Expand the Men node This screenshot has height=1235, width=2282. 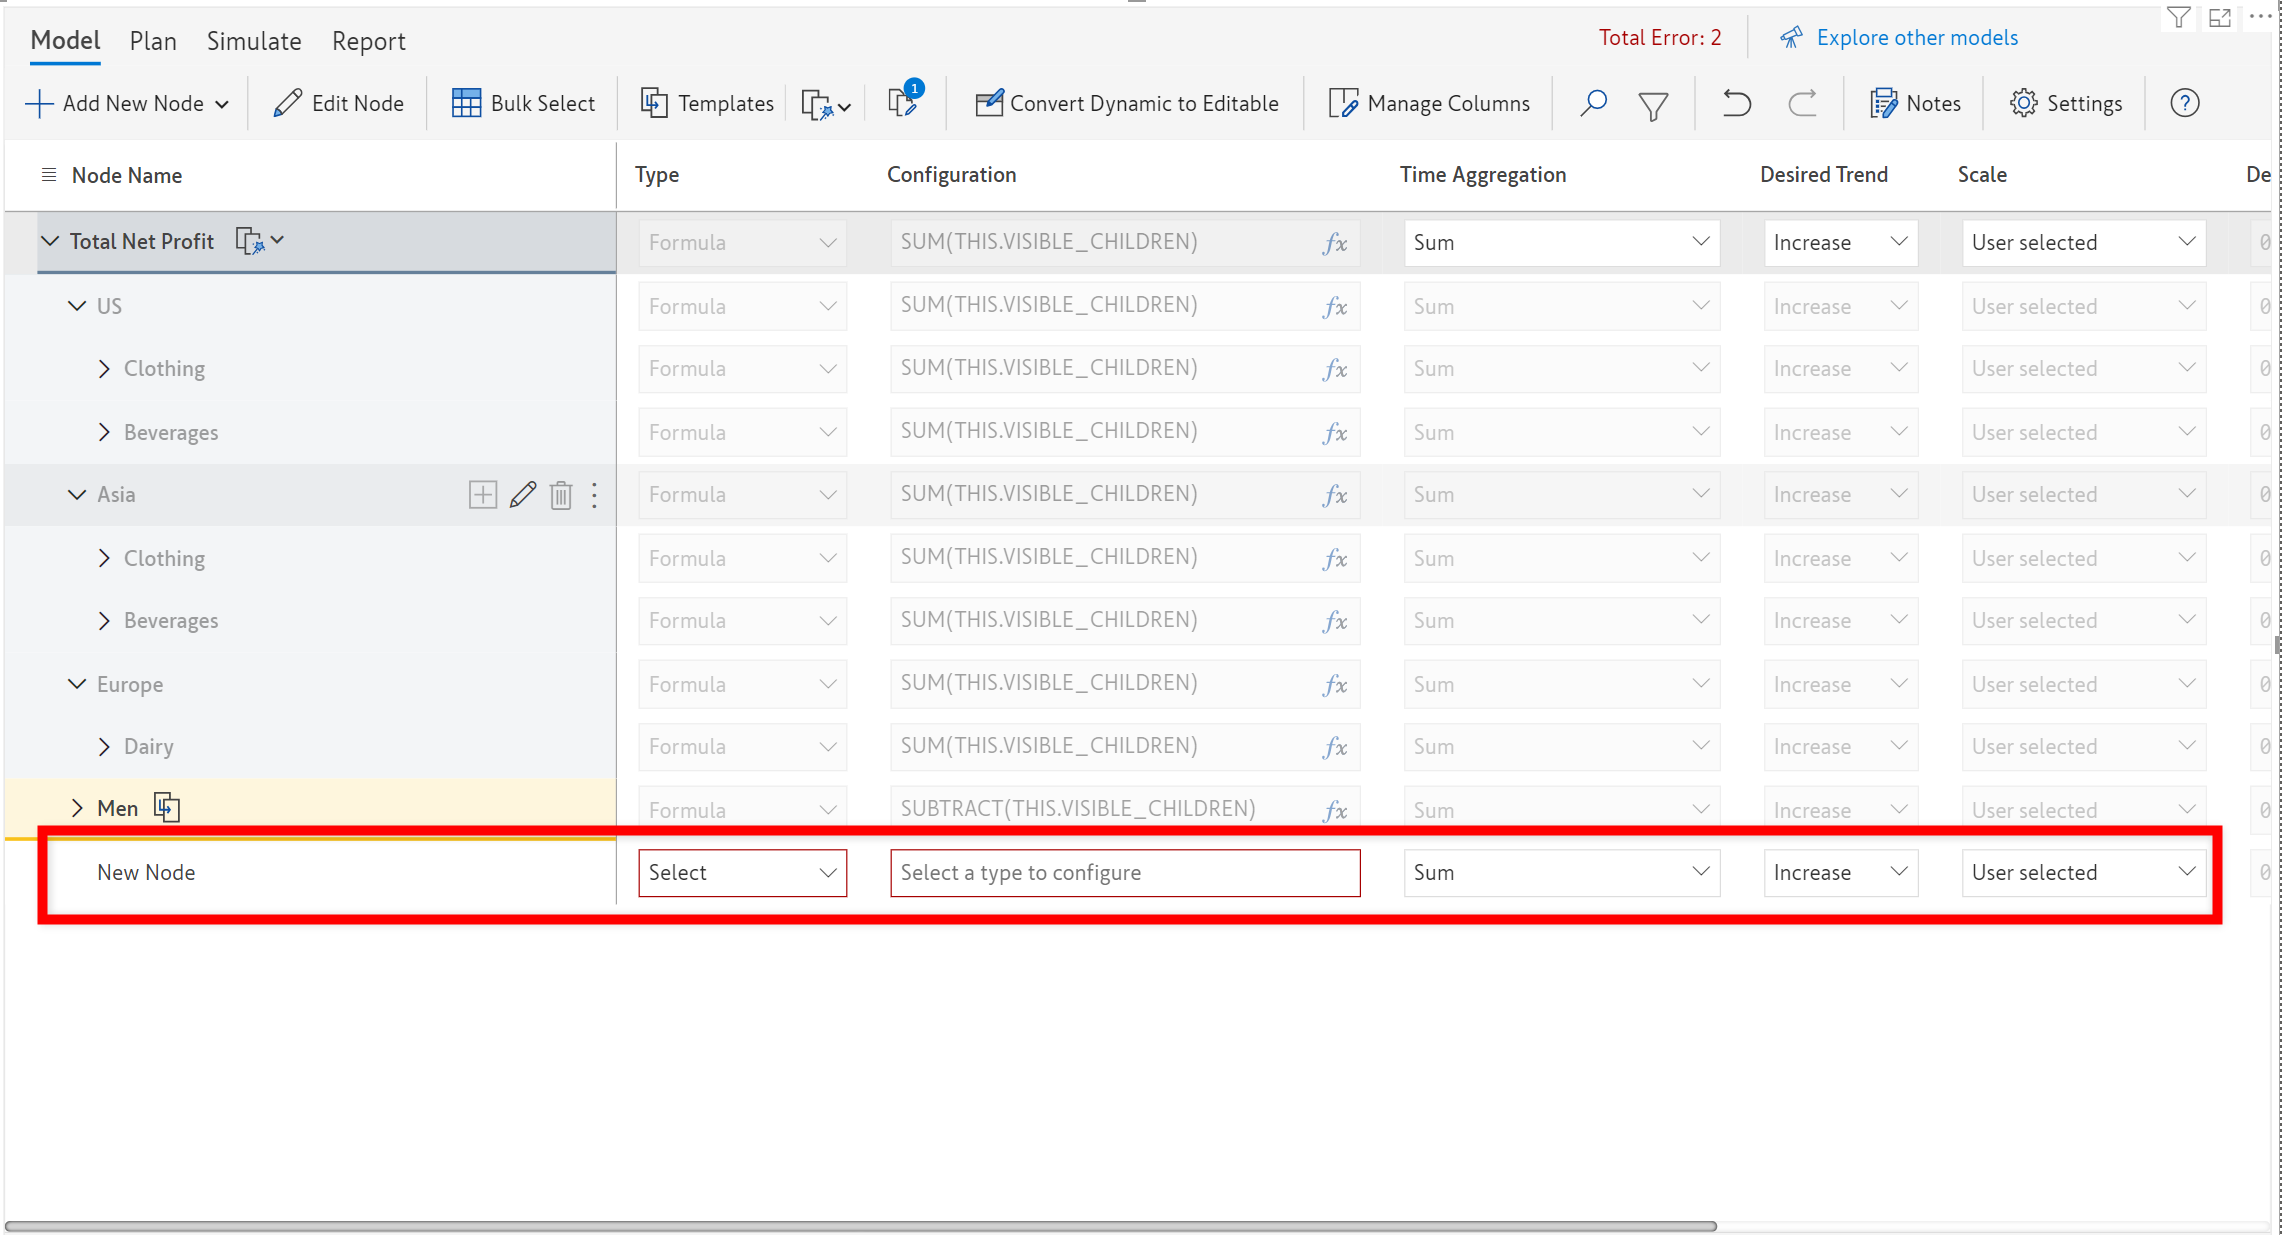pyautogui.click(x=77, y=808)
